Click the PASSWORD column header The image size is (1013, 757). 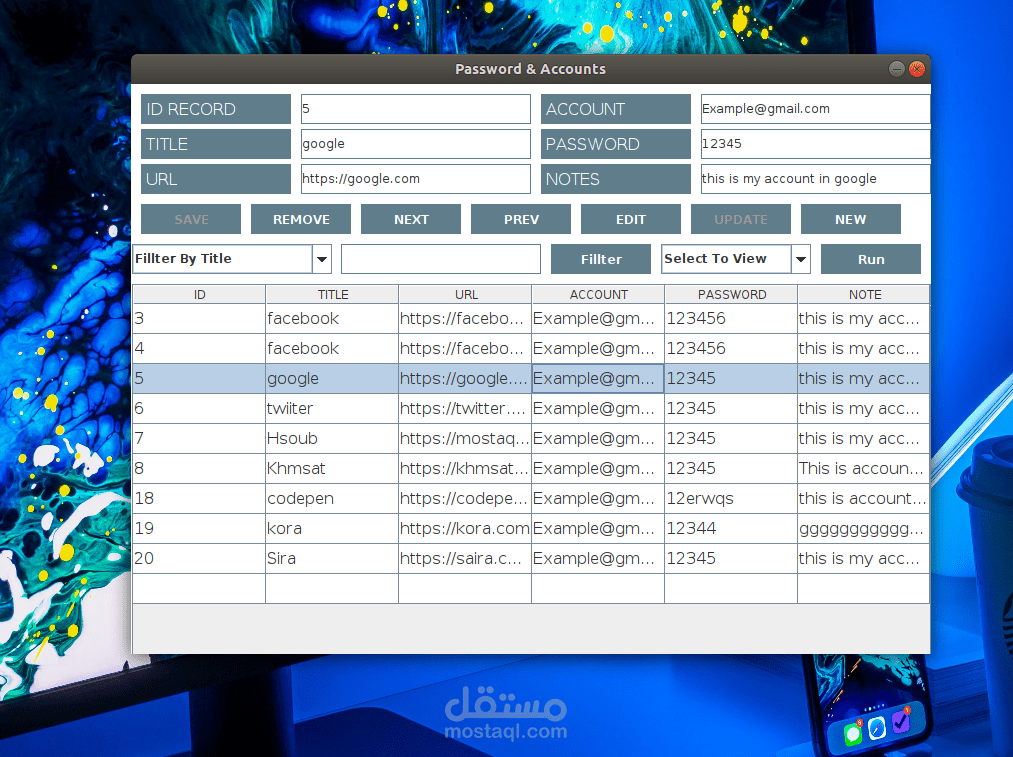click(x=731, y=295)
